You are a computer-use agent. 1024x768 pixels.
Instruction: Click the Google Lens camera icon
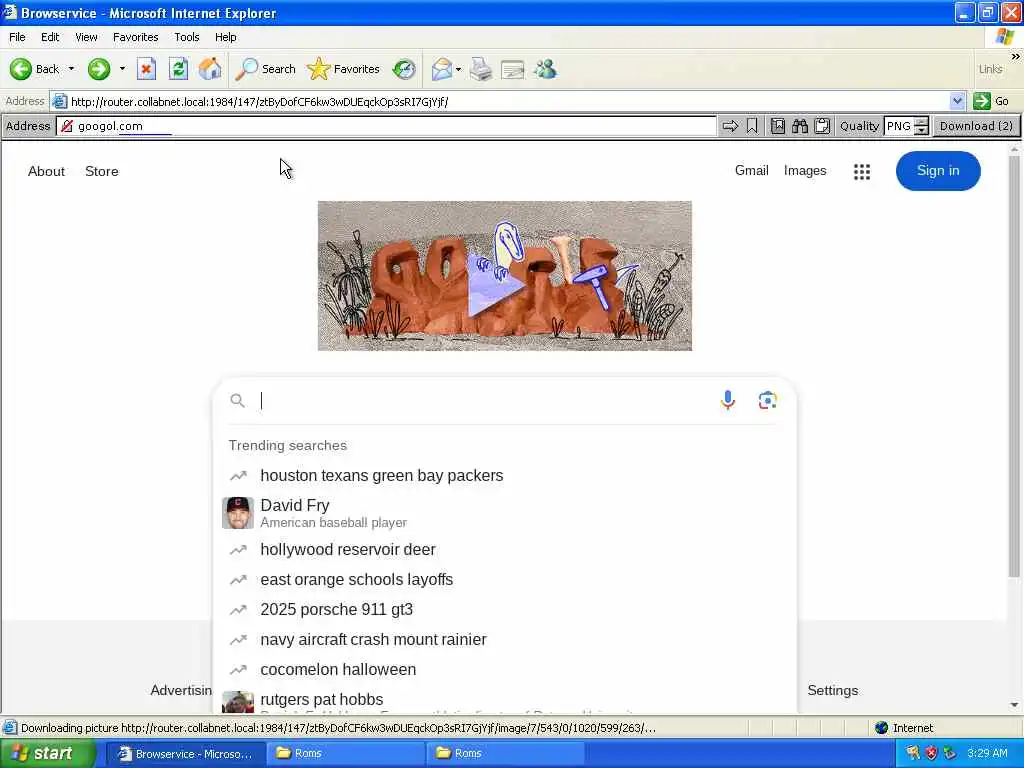pyautogui.click(x=767, y=400)
